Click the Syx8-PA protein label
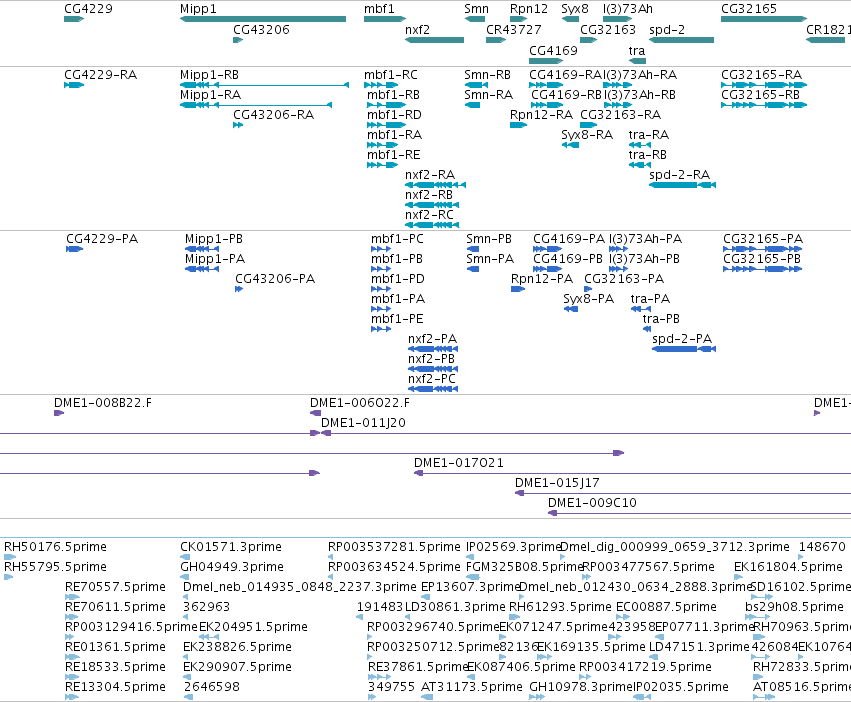 pos(588,299)
